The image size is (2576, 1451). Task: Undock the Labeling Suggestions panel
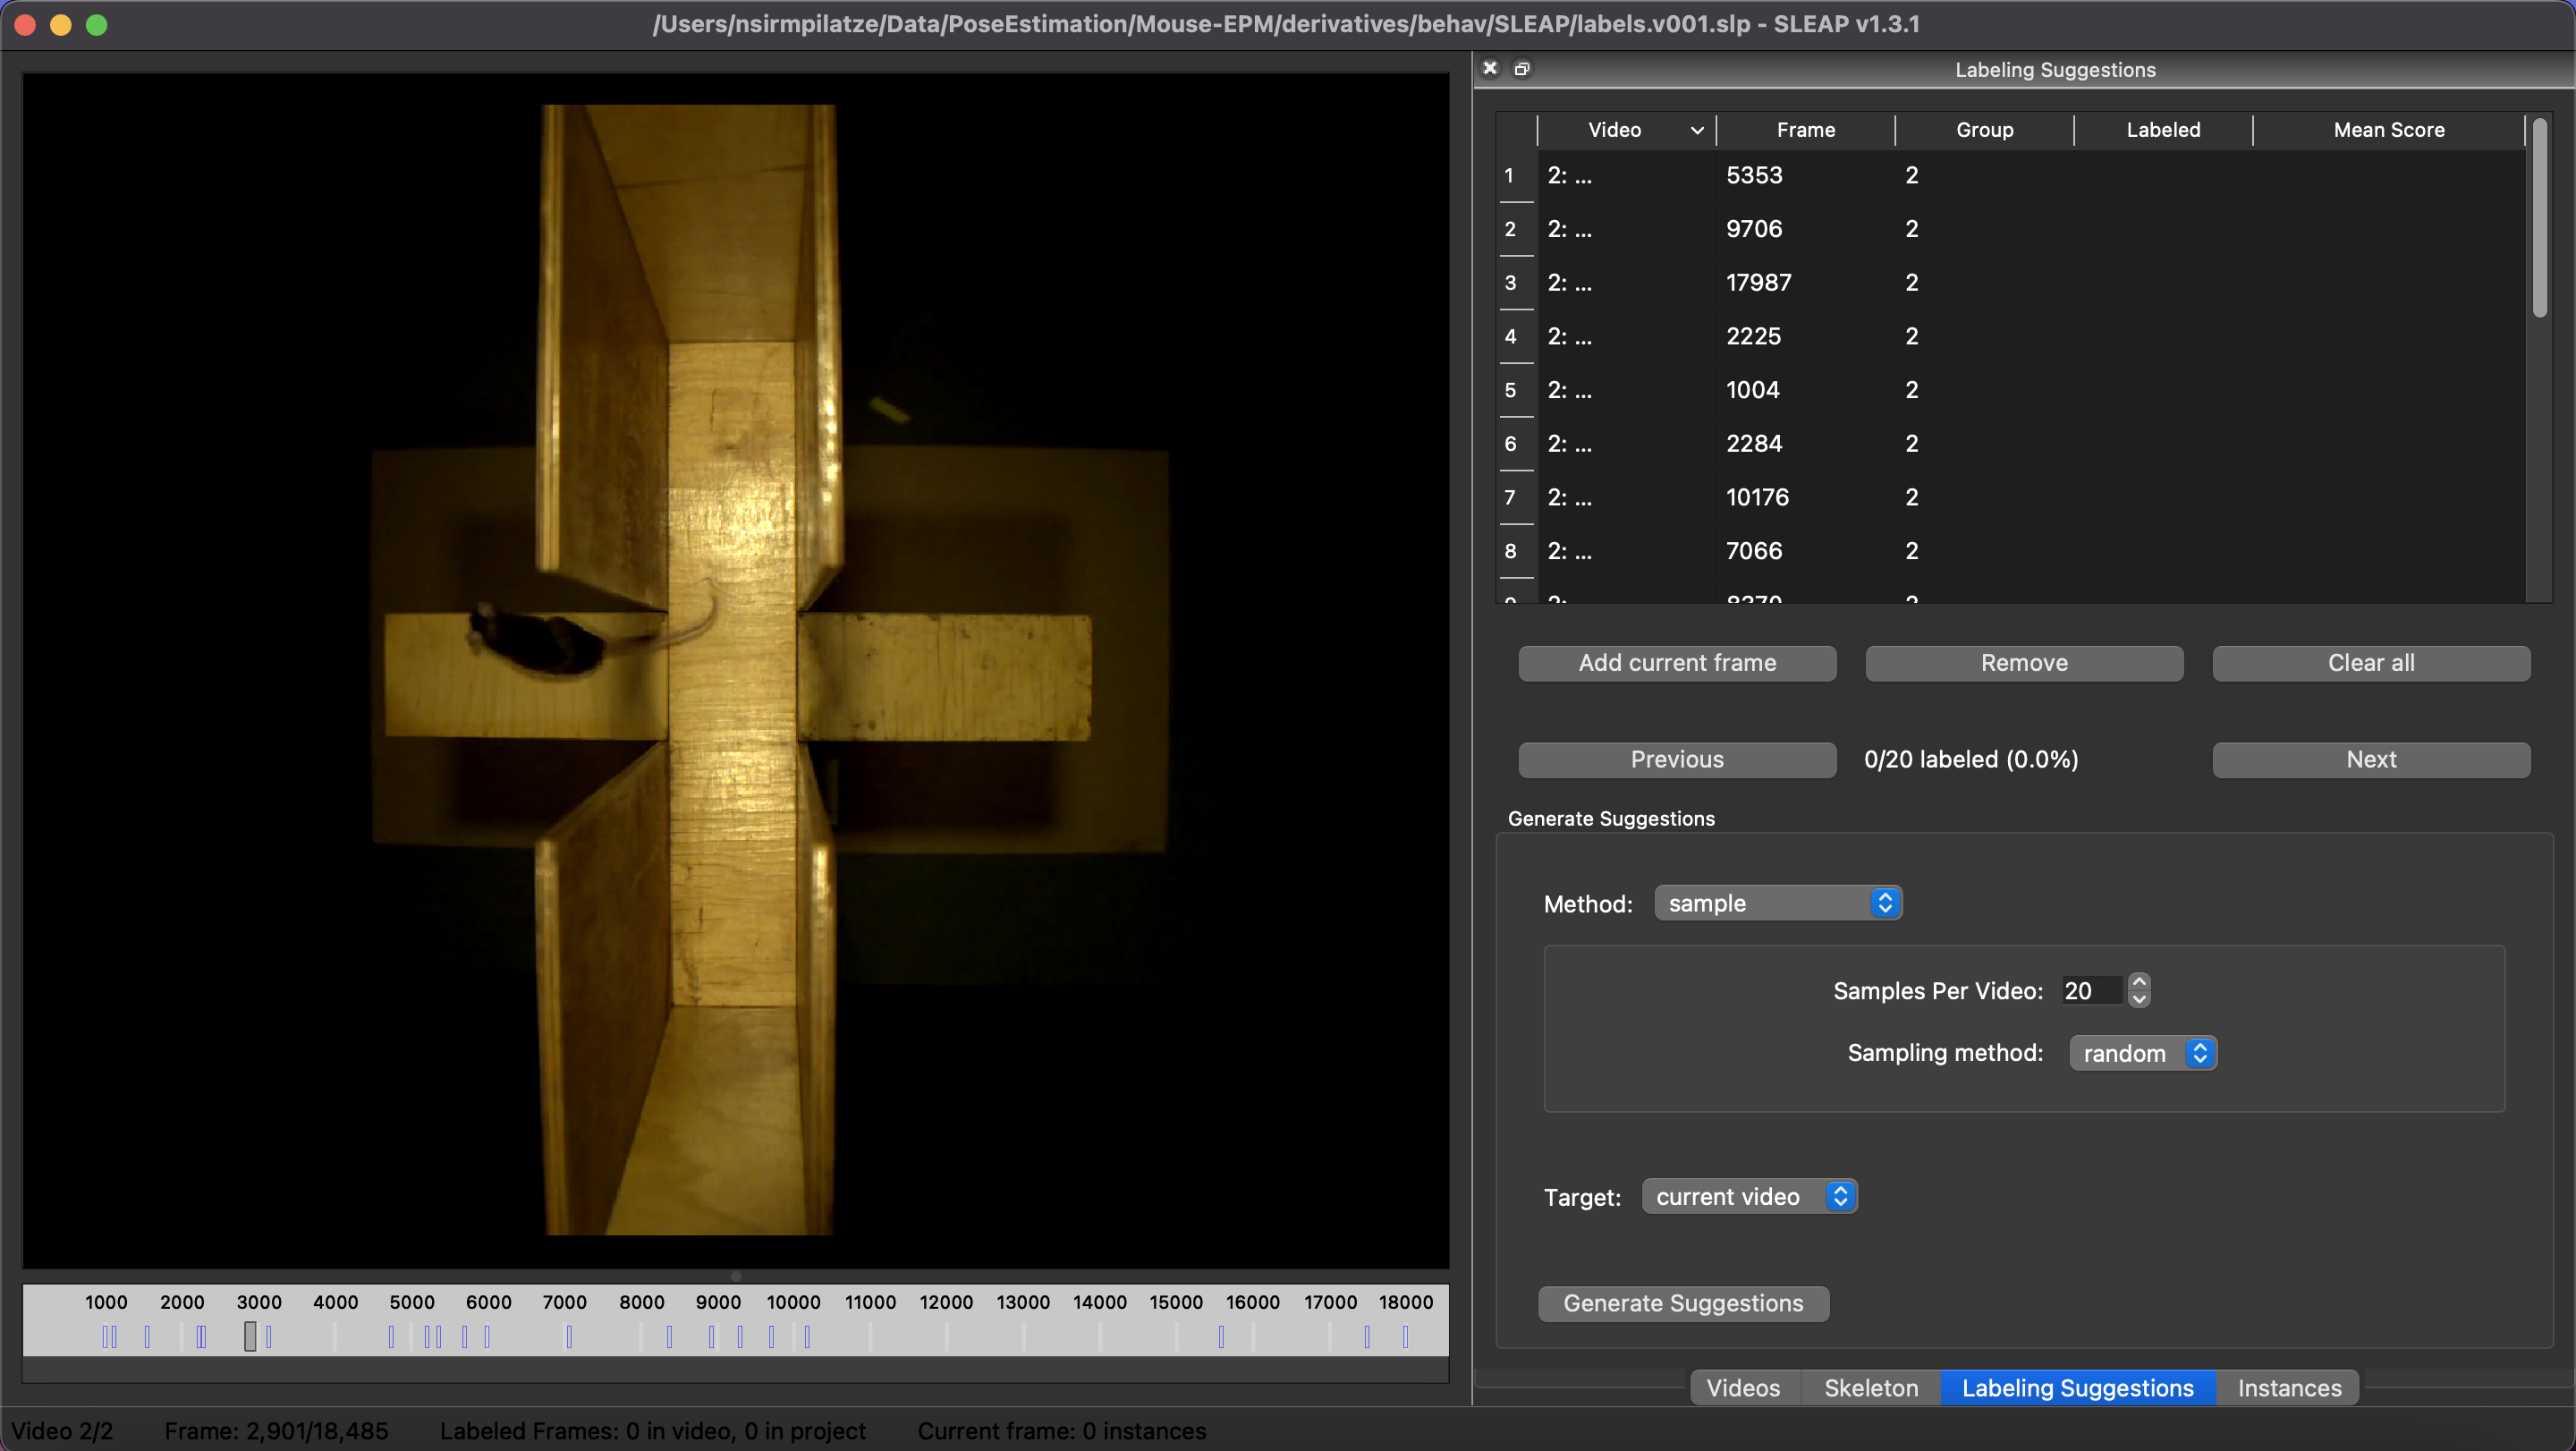click(1522, 69)
